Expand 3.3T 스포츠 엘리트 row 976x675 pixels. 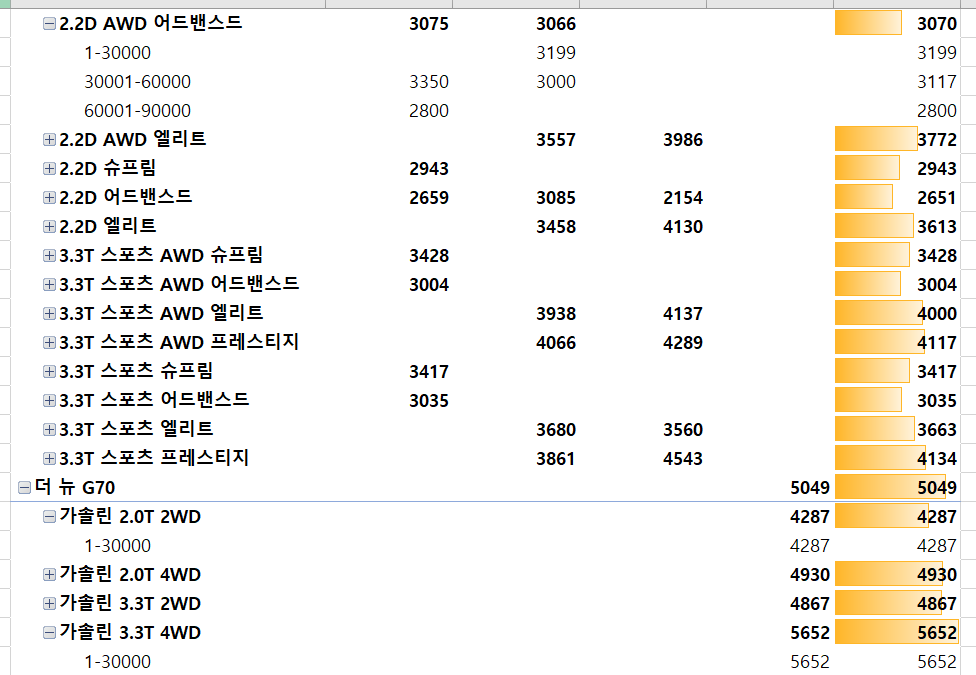pyautogui.click(x=49, y=430)
